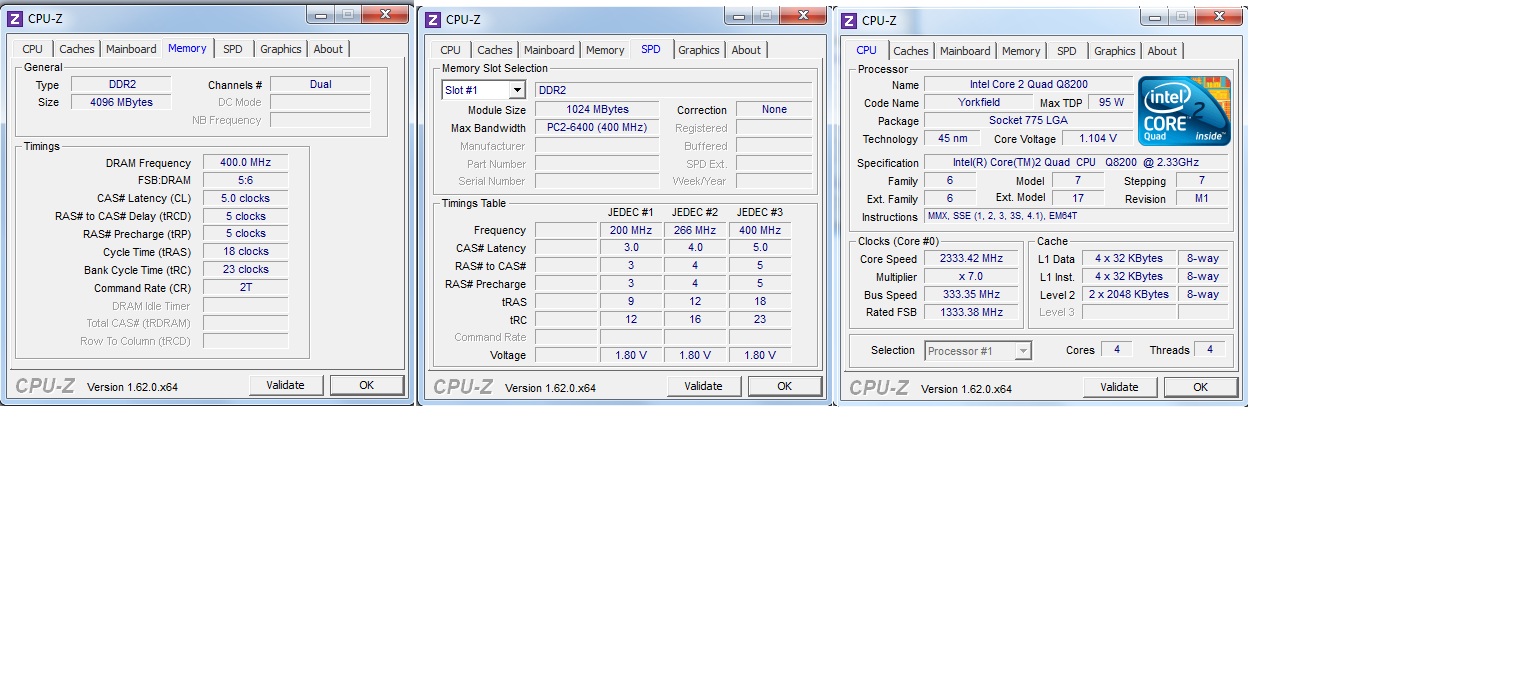Click the JEDEC #2 frequency 266 MHz
The image size is (1531, 679).
[x=695, y=230]
